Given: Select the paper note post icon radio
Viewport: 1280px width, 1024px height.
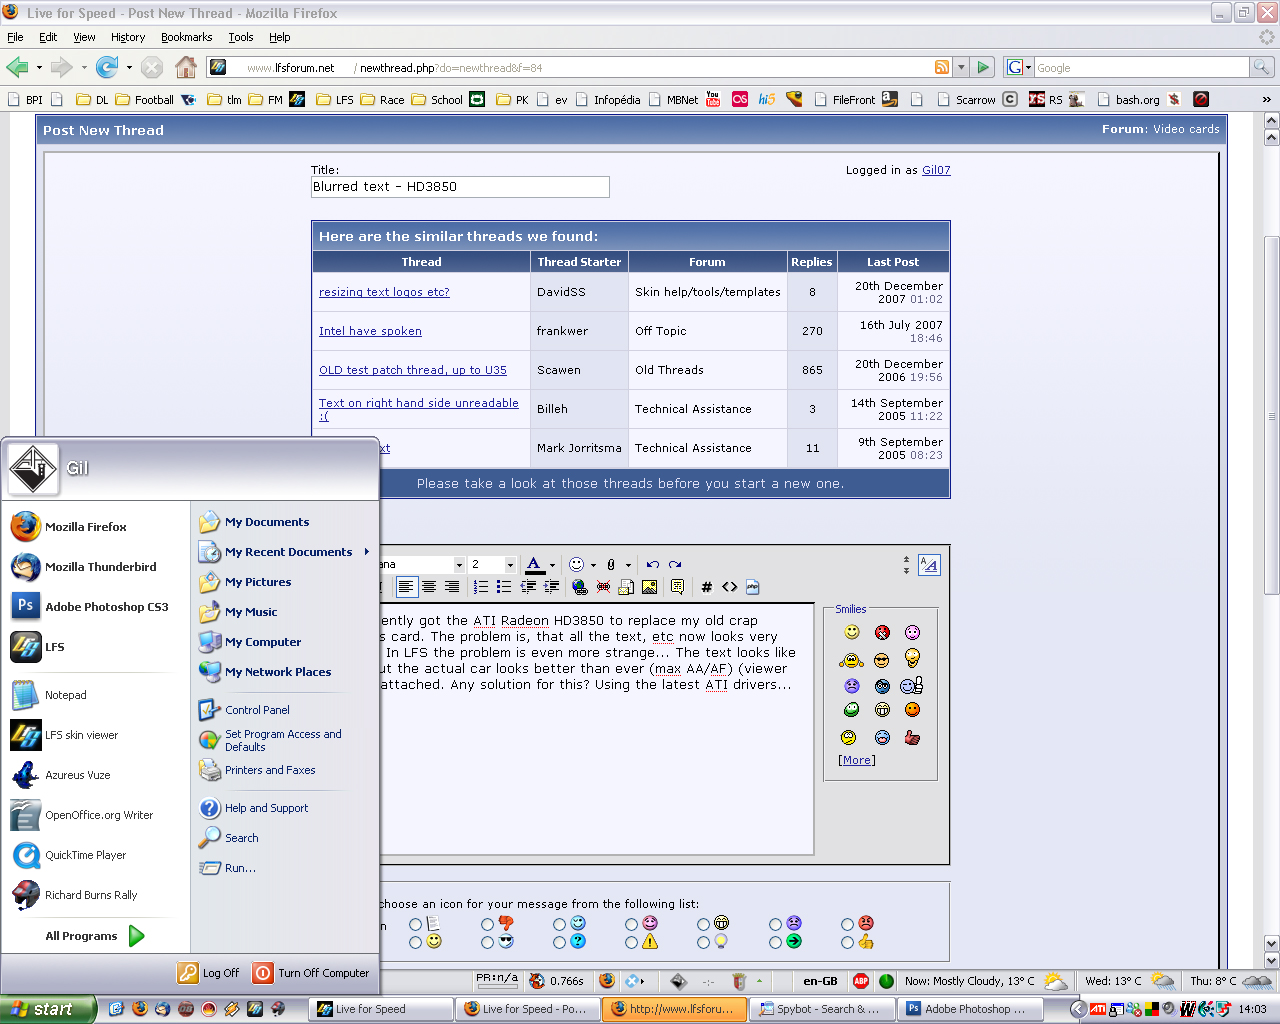Looking at the screenshot, I should 415,924.
